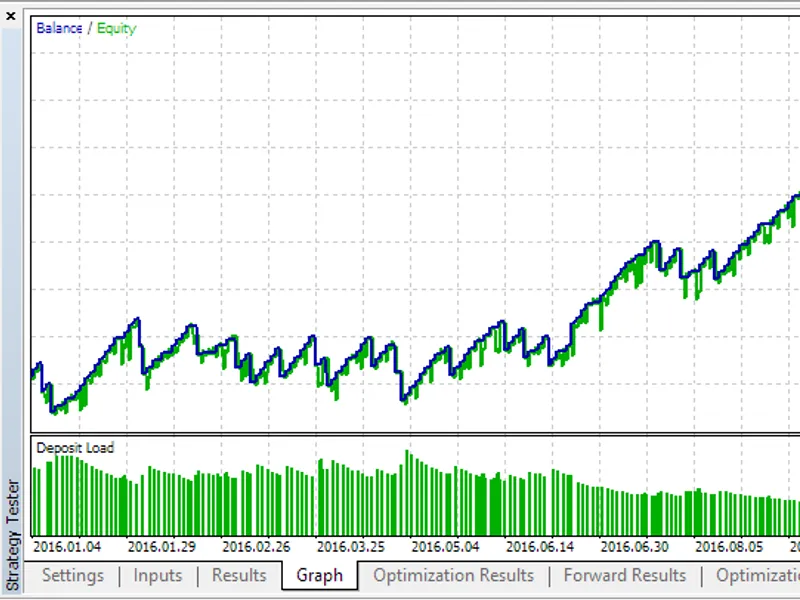
Task: Select the Graph tab
Action: coord(319,576)
